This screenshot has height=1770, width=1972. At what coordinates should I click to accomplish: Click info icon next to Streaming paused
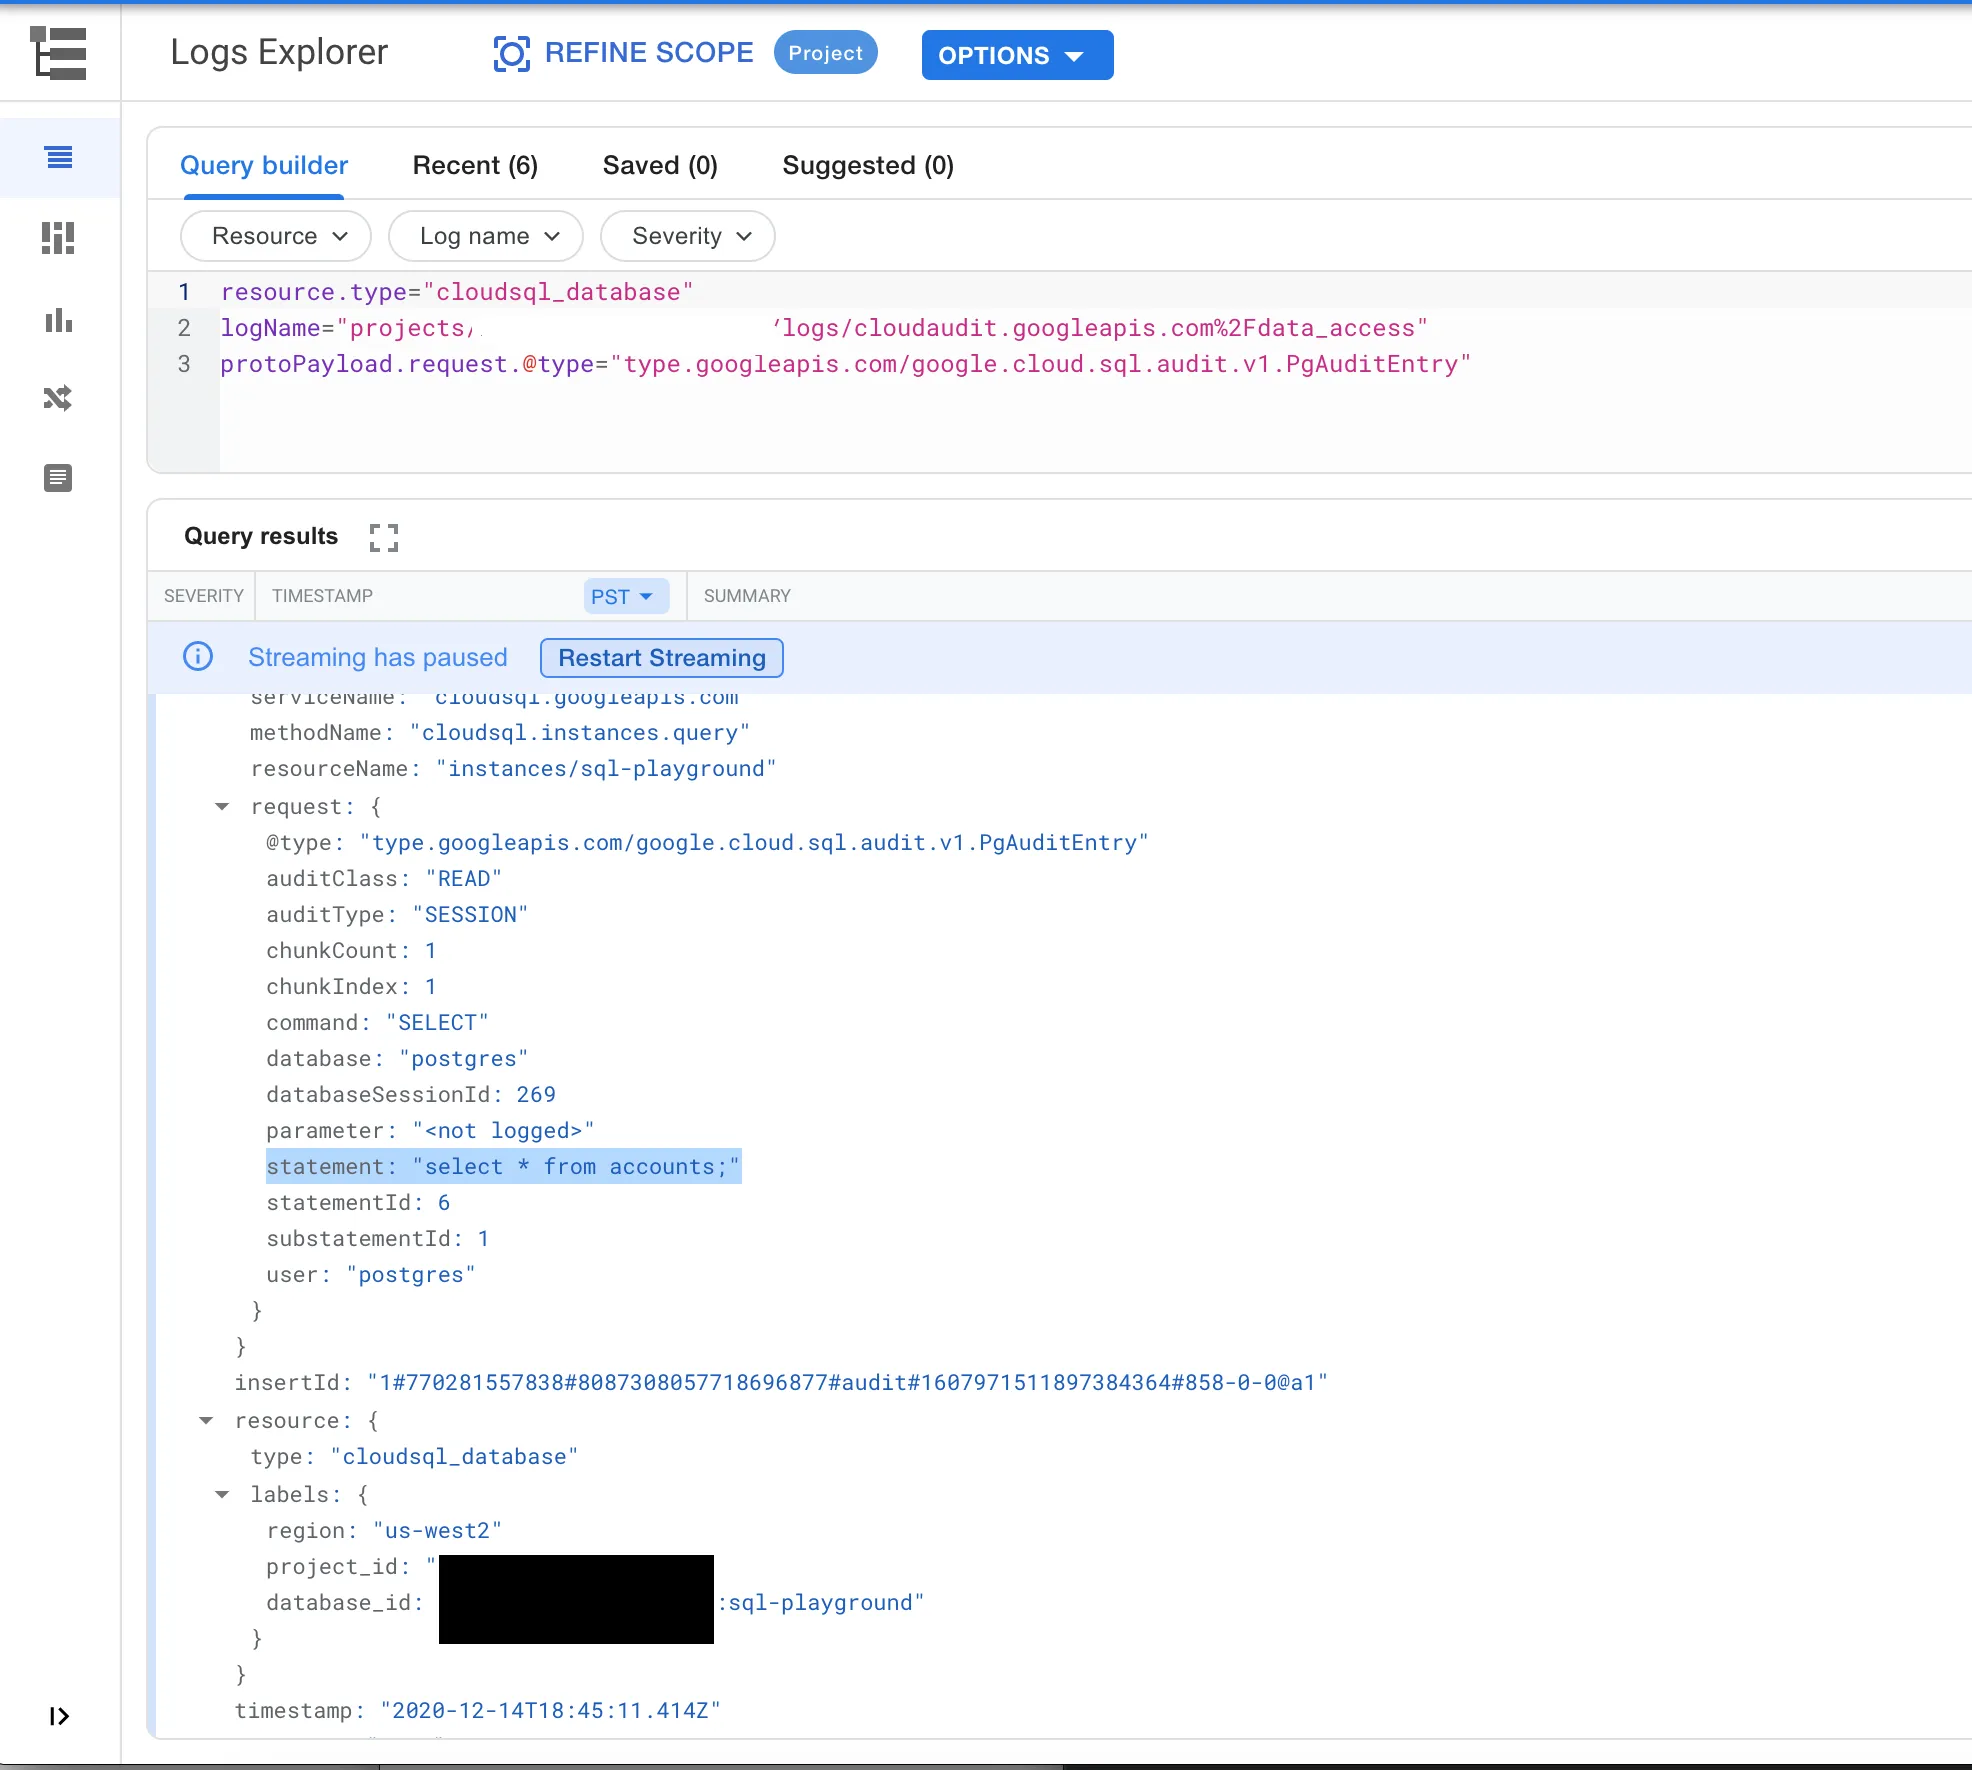click(198, 657)
